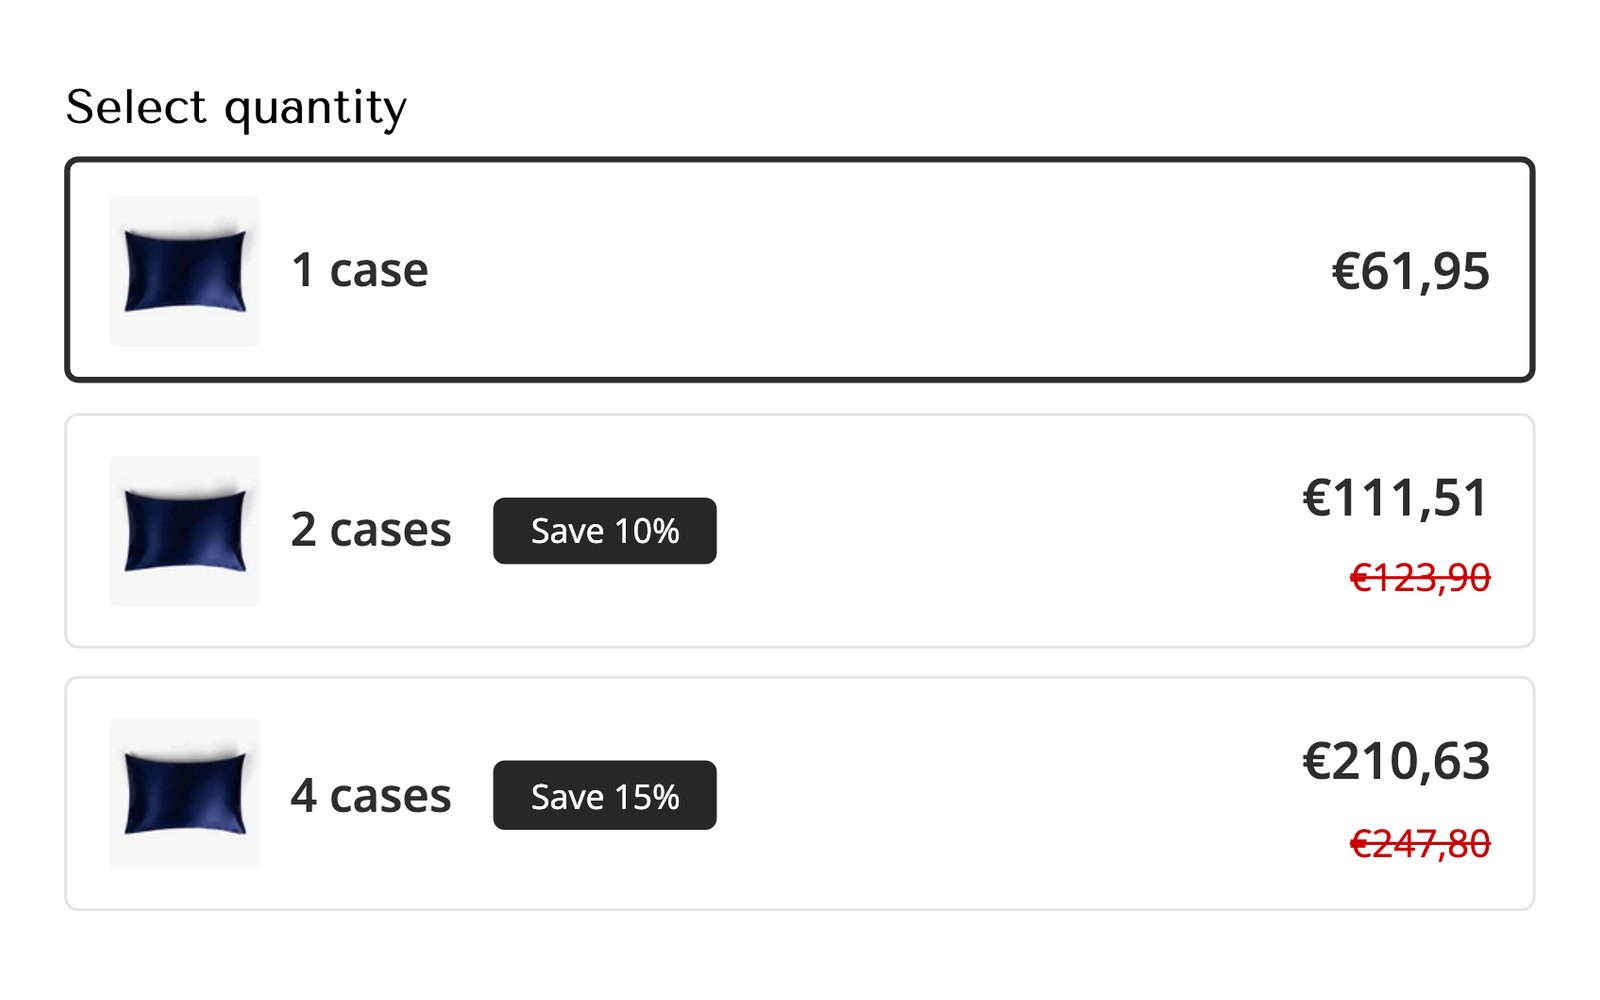
Task: Click the "1 case" text label
Action: click(x=360, y=270)
